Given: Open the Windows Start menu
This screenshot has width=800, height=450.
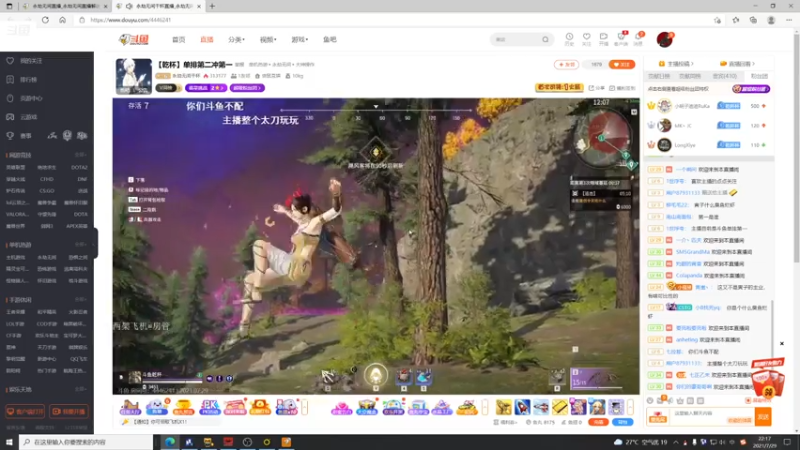Looking at the screenshot, I should [9, 442].
